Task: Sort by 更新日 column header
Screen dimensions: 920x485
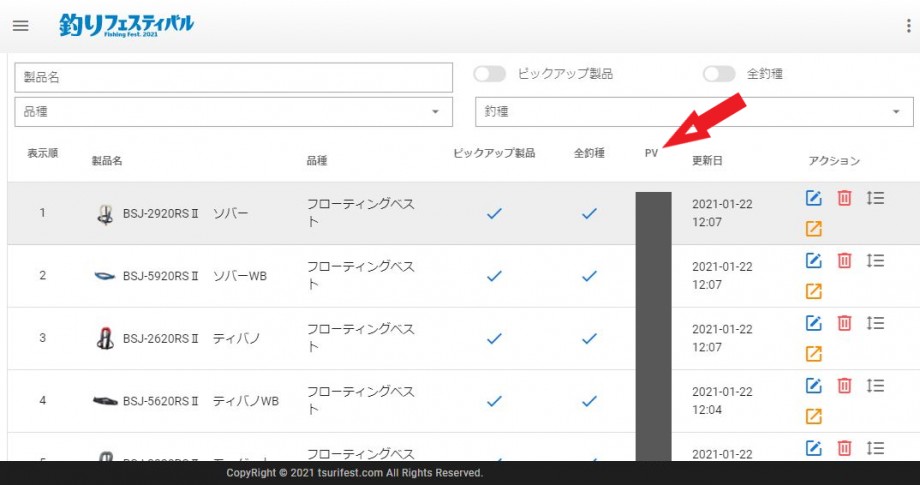Action: pyautogui.click(x=707, y=161)
